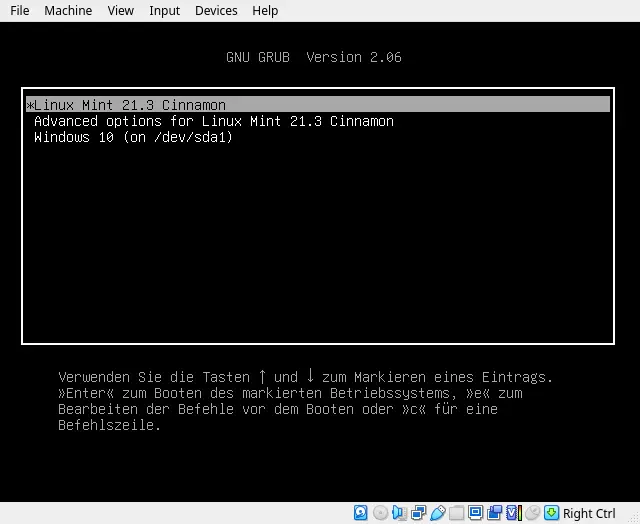Click the hard disk activity status icon
The image size is (640, 524).
[x=361, y=513]
